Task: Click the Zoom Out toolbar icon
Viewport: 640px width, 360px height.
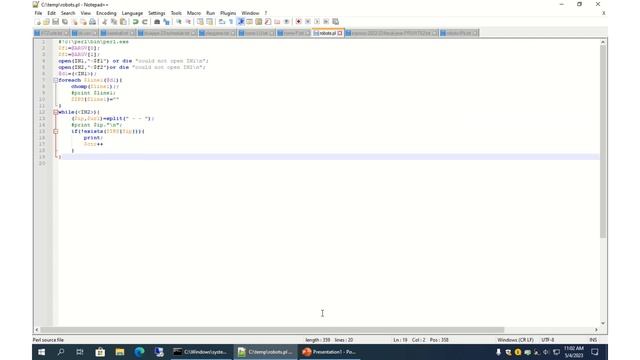Action: point(188,22)
